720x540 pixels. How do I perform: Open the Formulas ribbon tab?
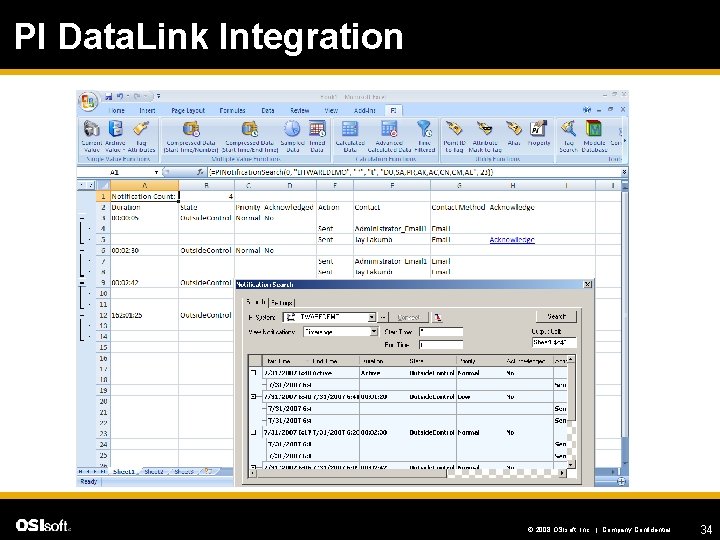(x=232, y=111)
